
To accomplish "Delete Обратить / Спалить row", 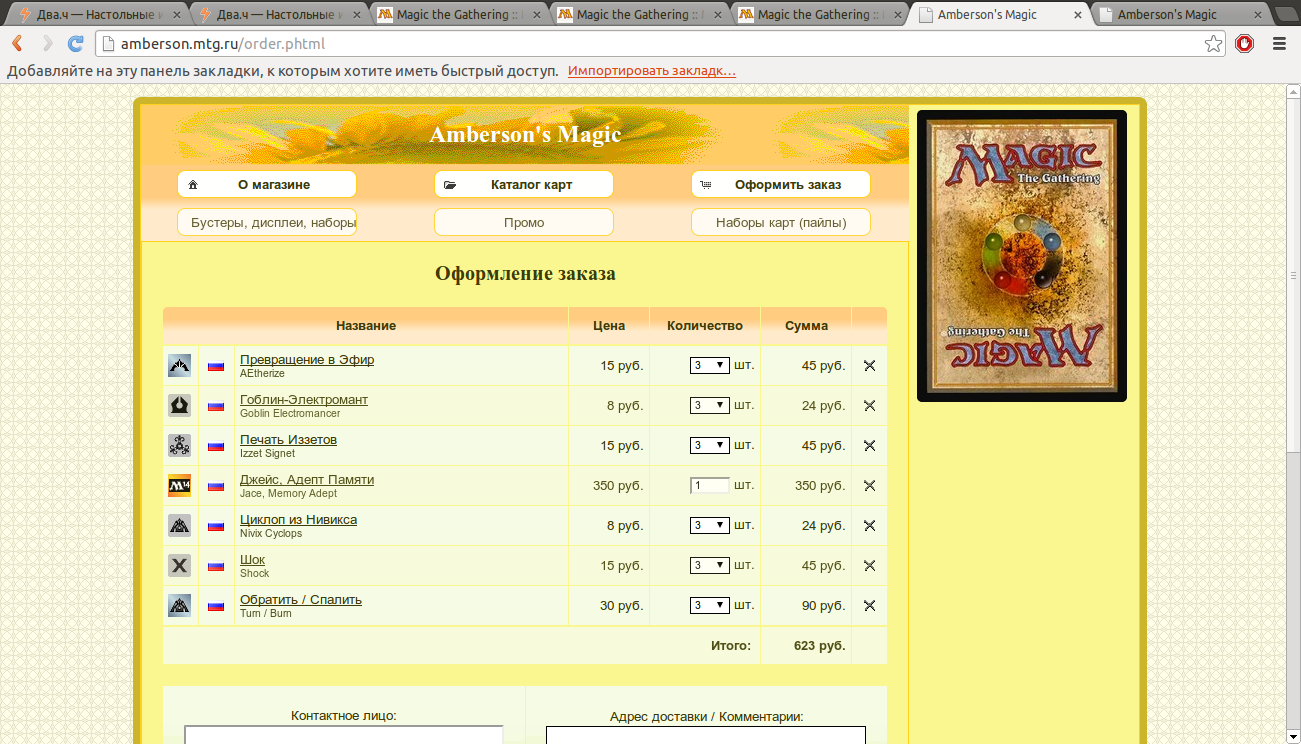I will coord(869,606).
